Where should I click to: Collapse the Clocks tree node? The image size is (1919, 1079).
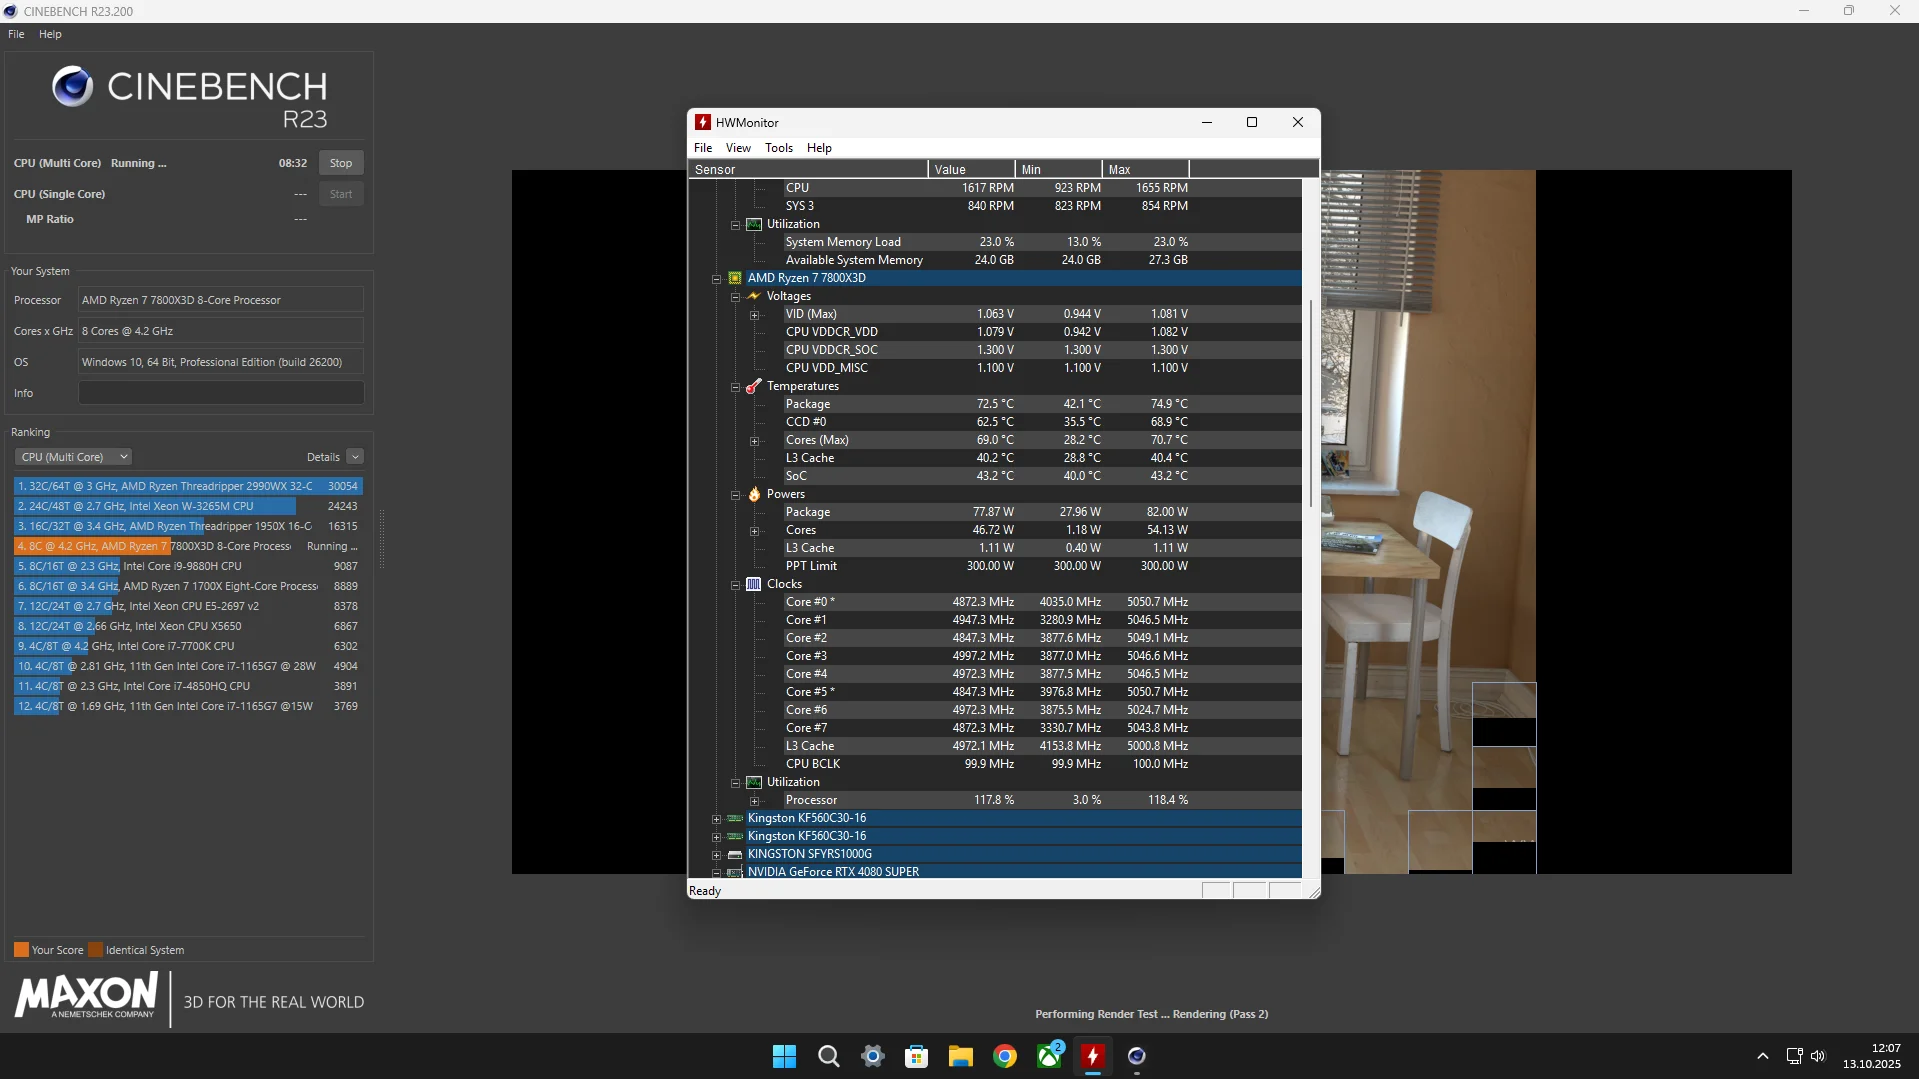click(735, 585)
